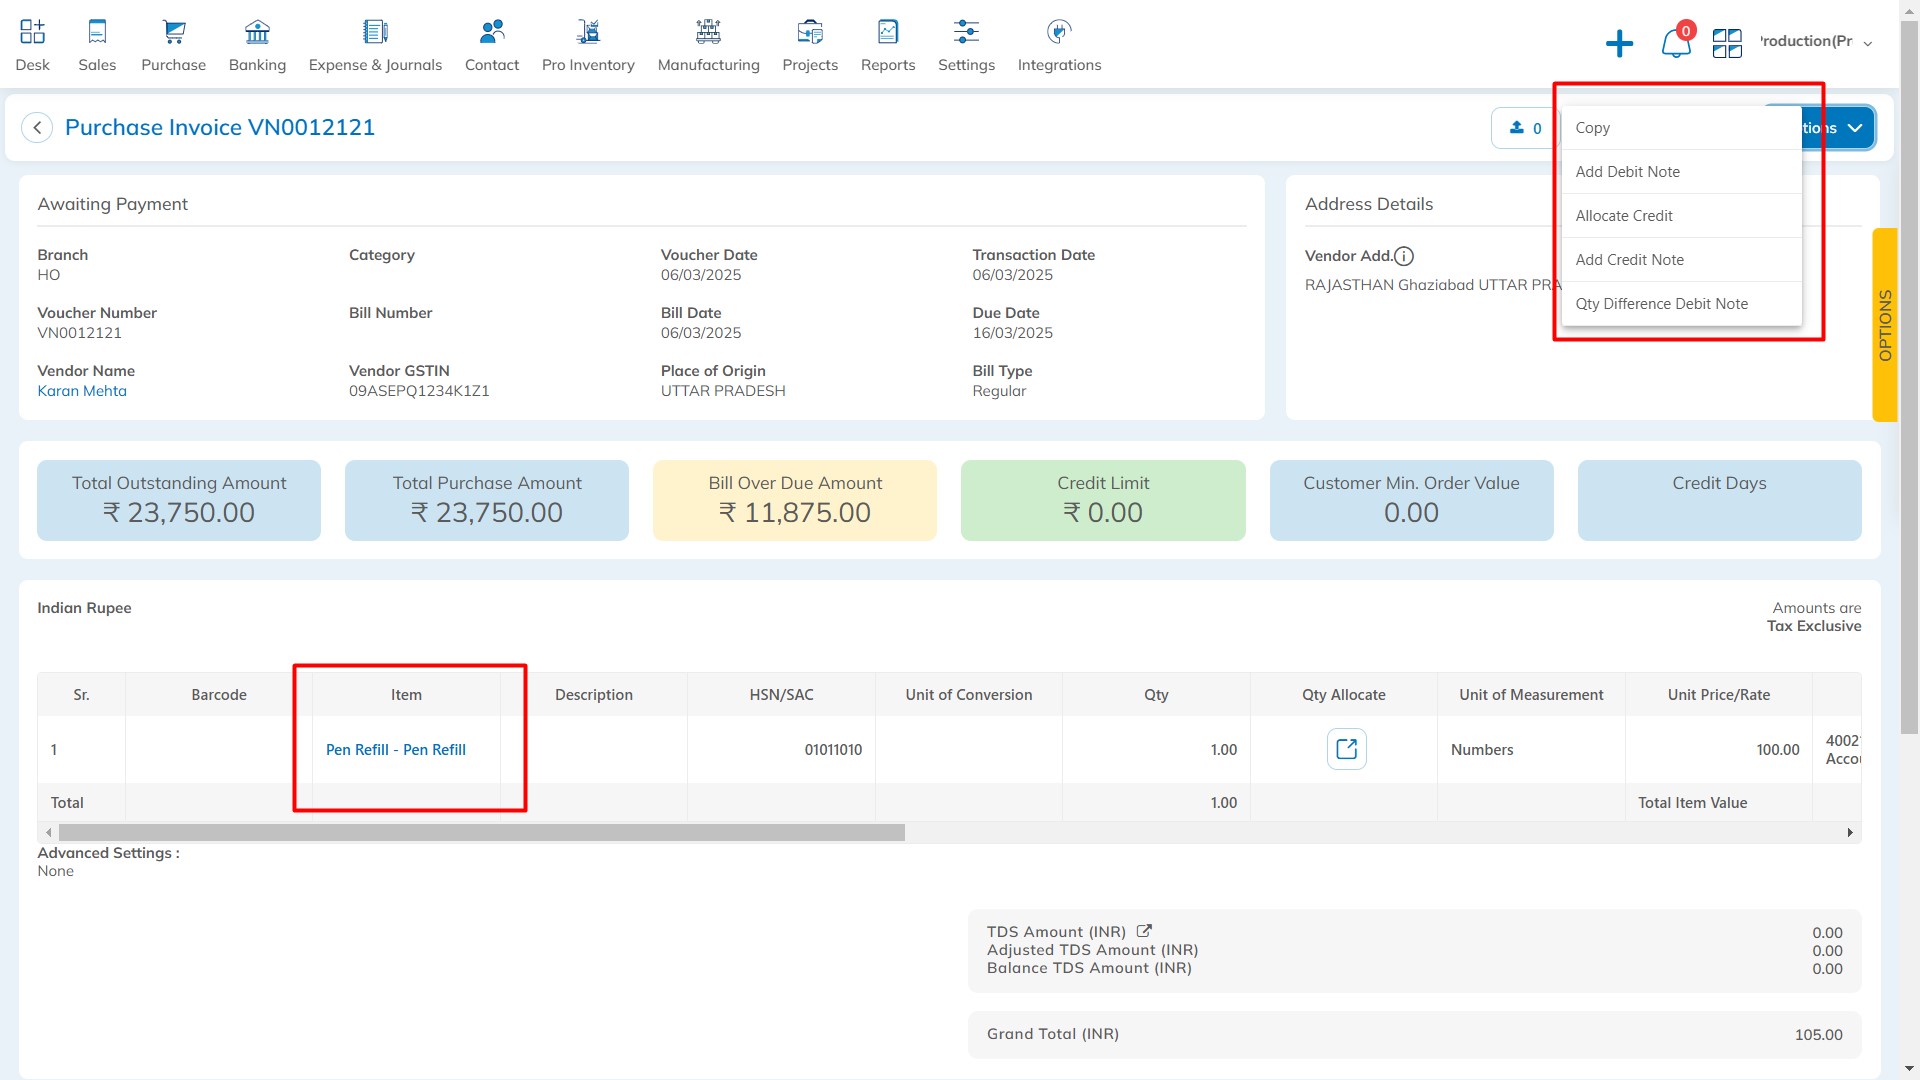Click the Credit Days card
This screenshot has height=1080, width=1920.
[1719, 500]
